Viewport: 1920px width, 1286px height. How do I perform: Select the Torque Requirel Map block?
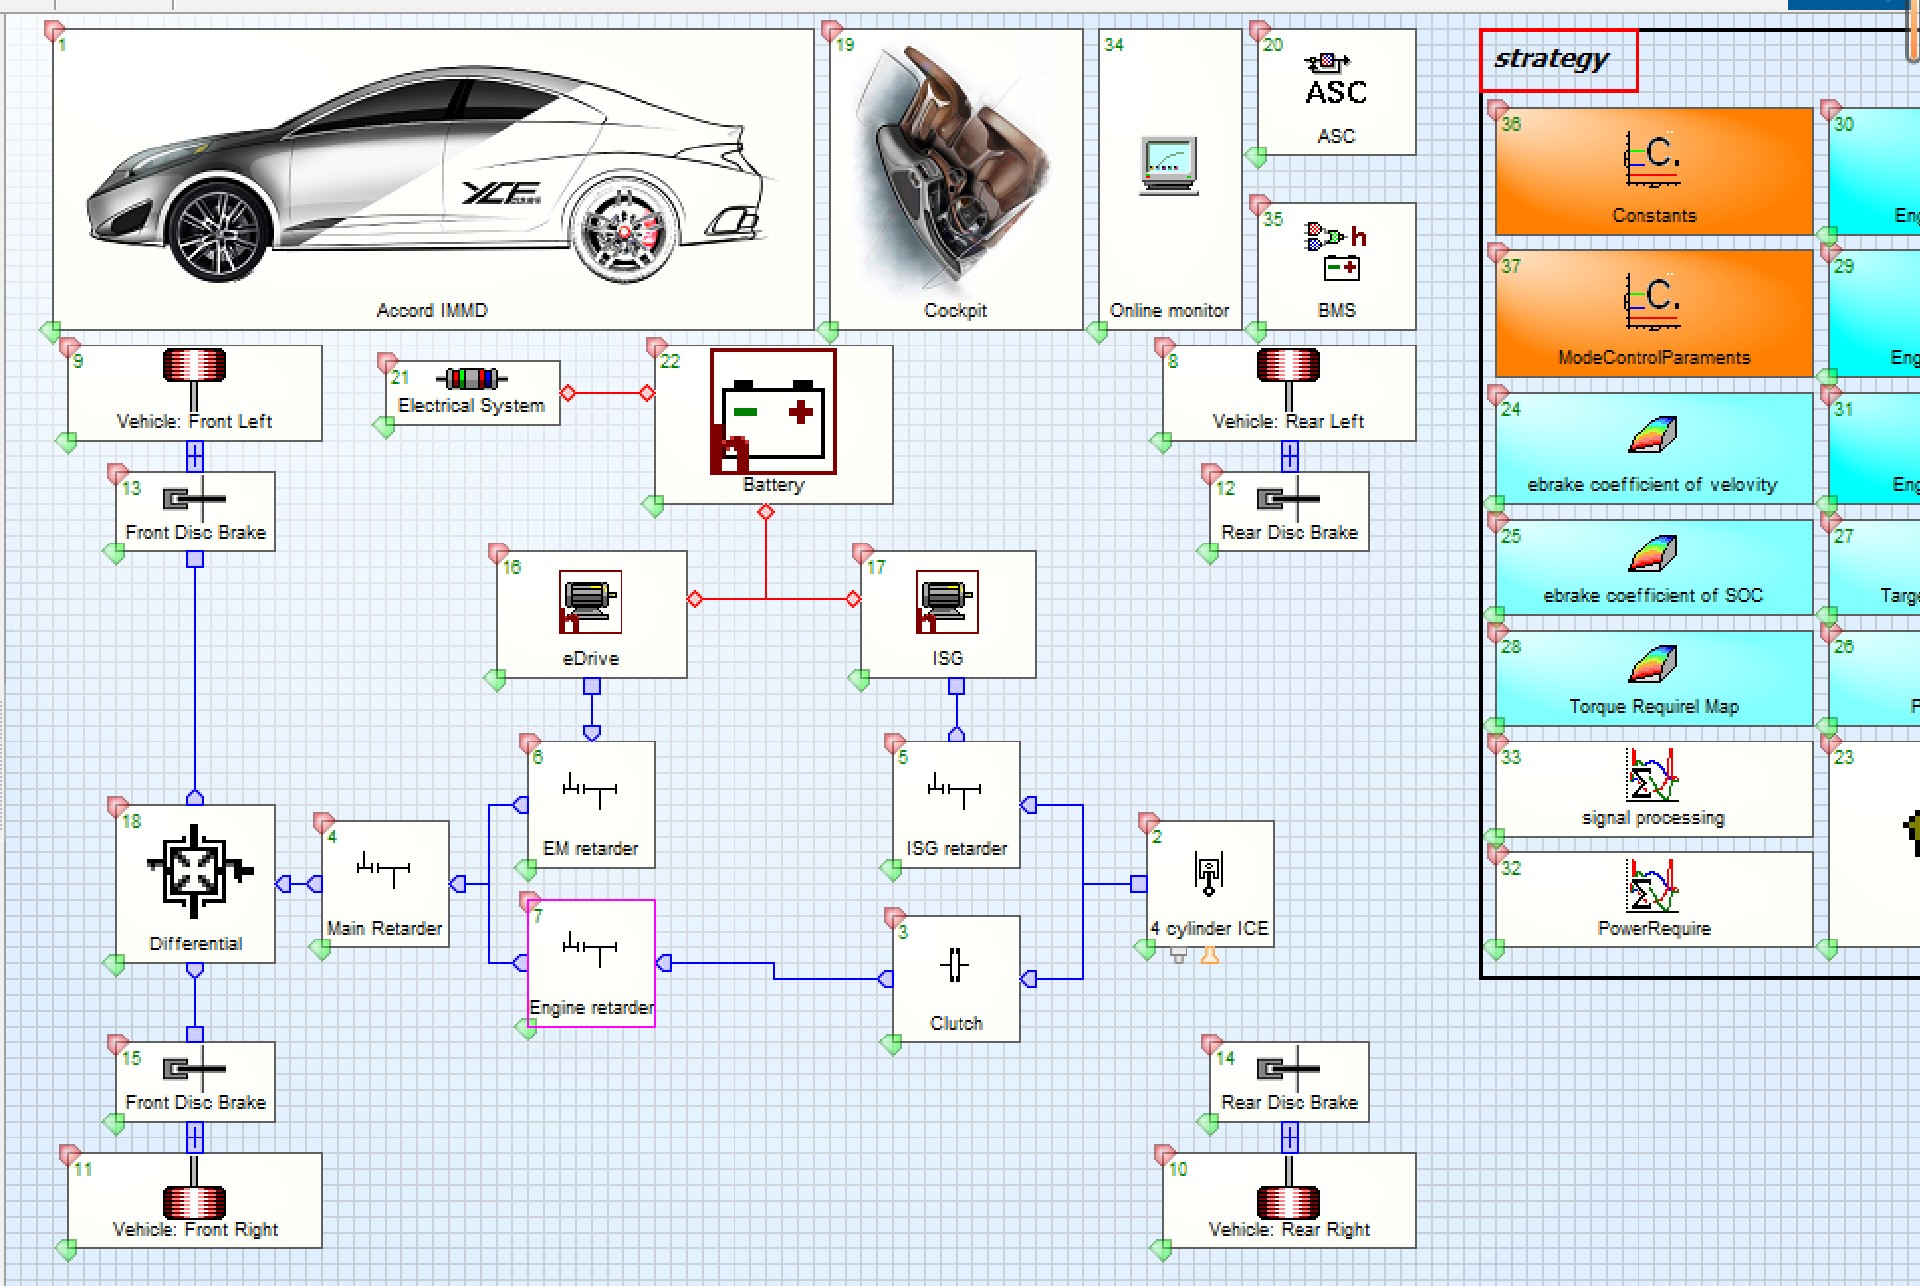pyautogui.click(x=1653, y=666)
